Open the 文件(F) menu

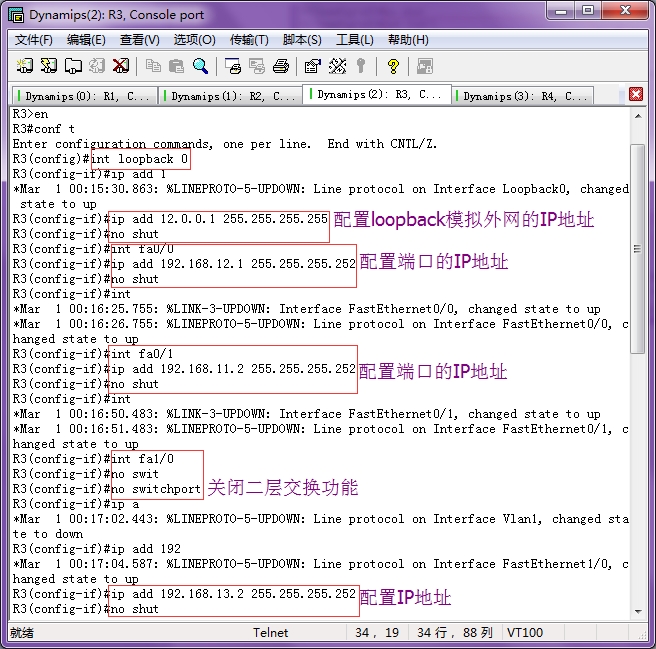tap(33, 40)
